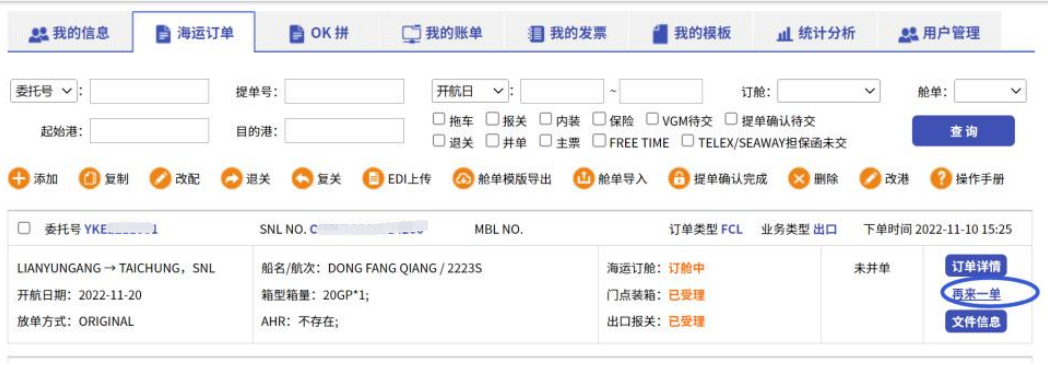Open the 委托号 YKE order number link

(x=121, y=229)
